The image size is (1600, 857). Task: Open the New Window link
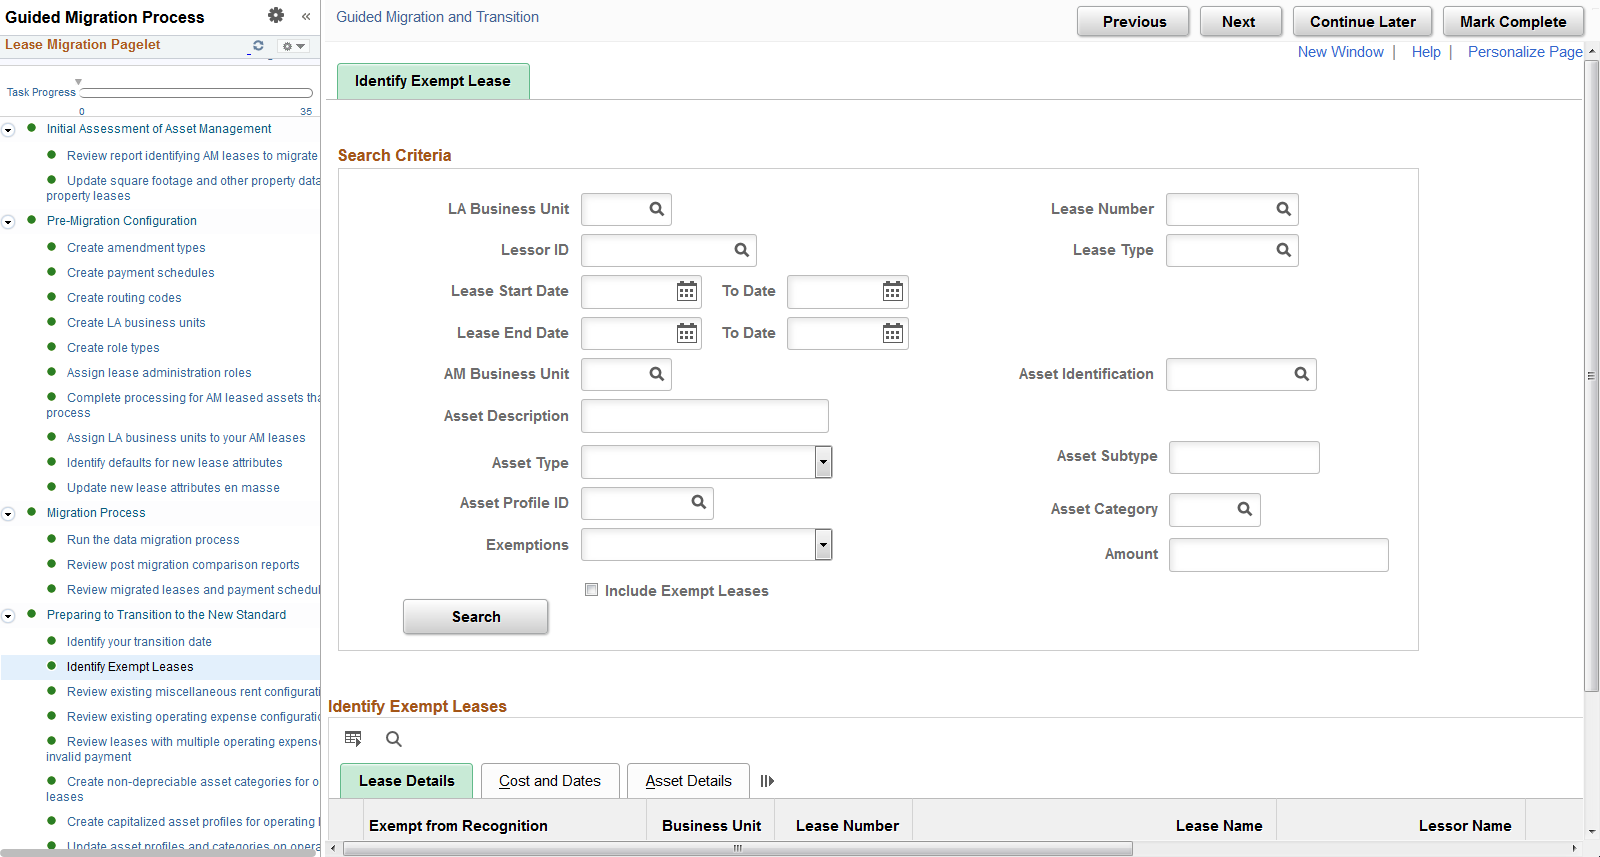pyautogui.click(x=1341, y=52)
